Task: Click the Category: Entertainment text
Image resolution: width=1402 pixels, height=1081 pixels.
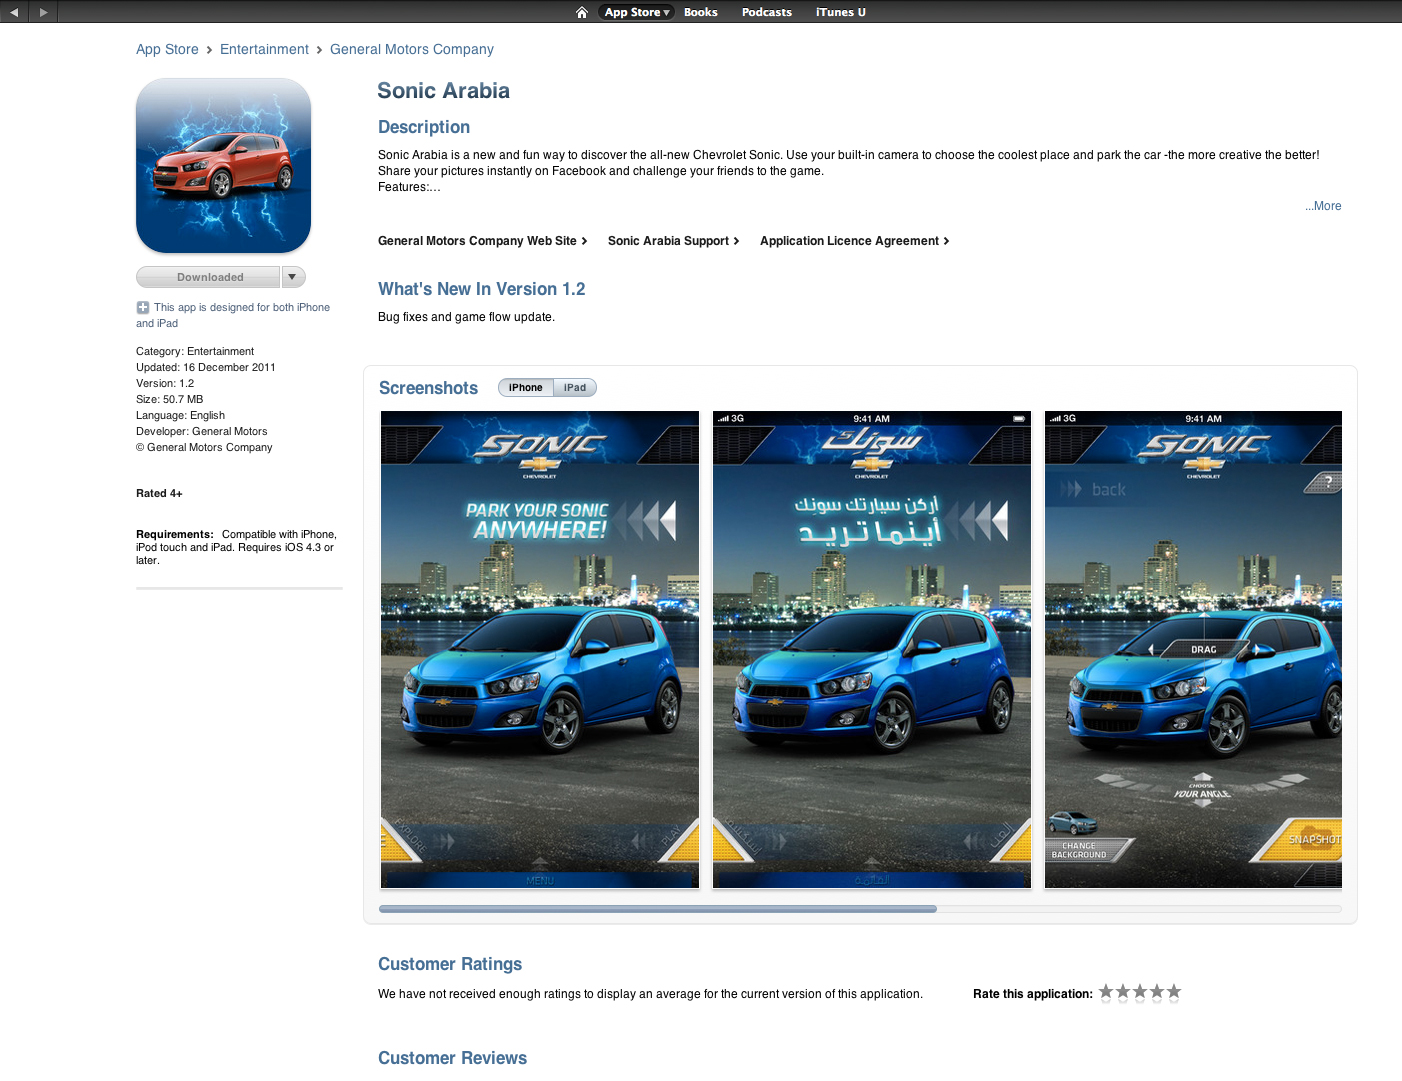Action: (195, 352)
